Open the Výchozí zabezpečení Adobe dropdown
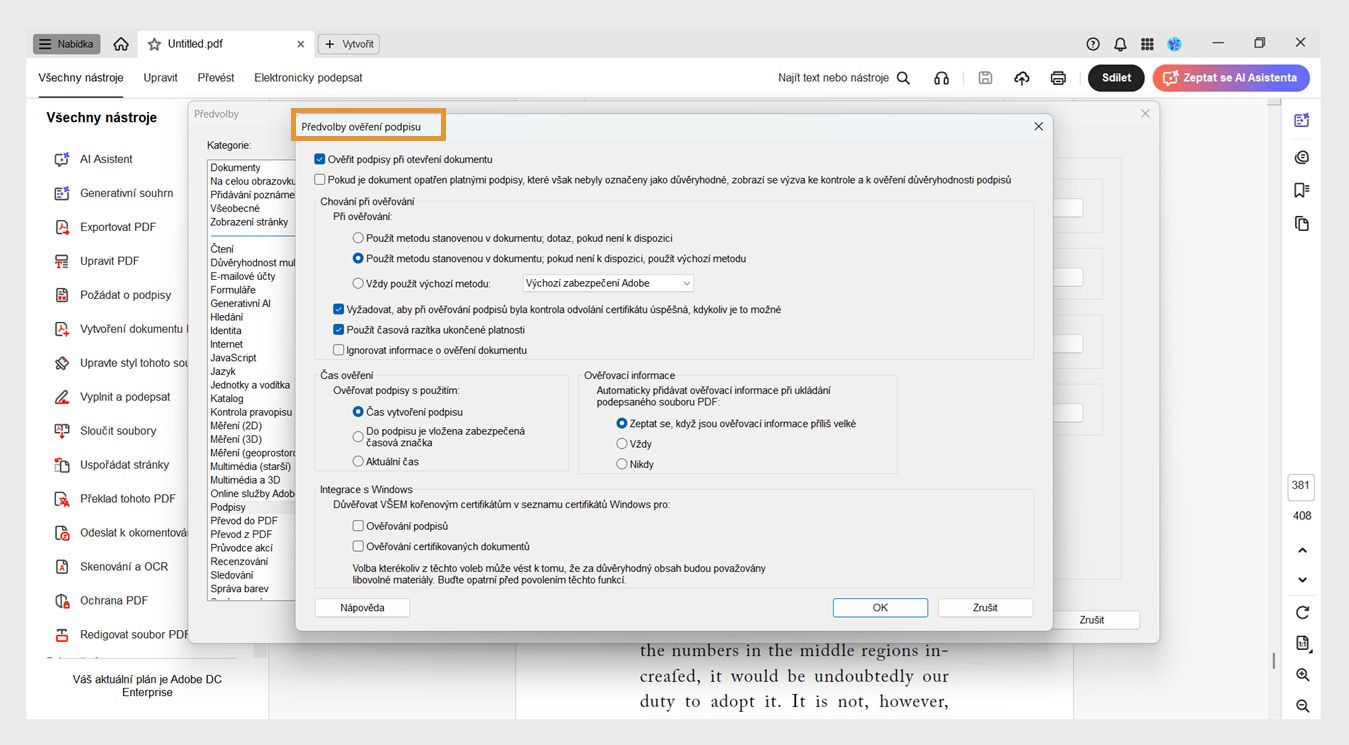Viewport: 1349px width, 745px height. pos(608,283)
